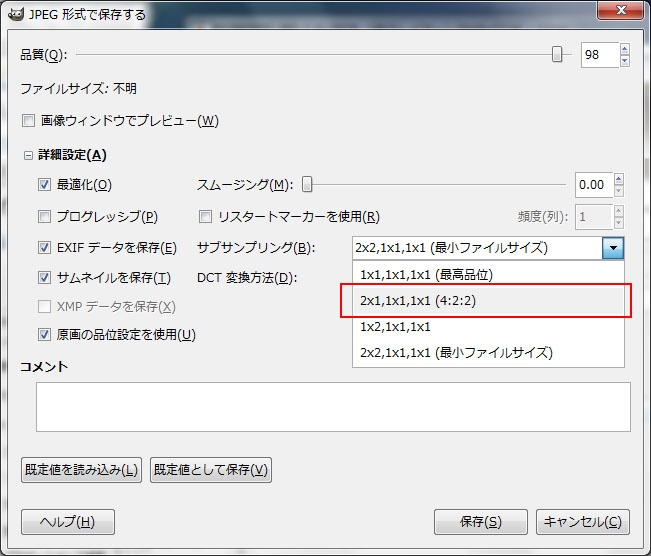Viewport: 651px width, 556px height.
Task: Click the ファイルサイズ: 不明 text
Action: 78,88
